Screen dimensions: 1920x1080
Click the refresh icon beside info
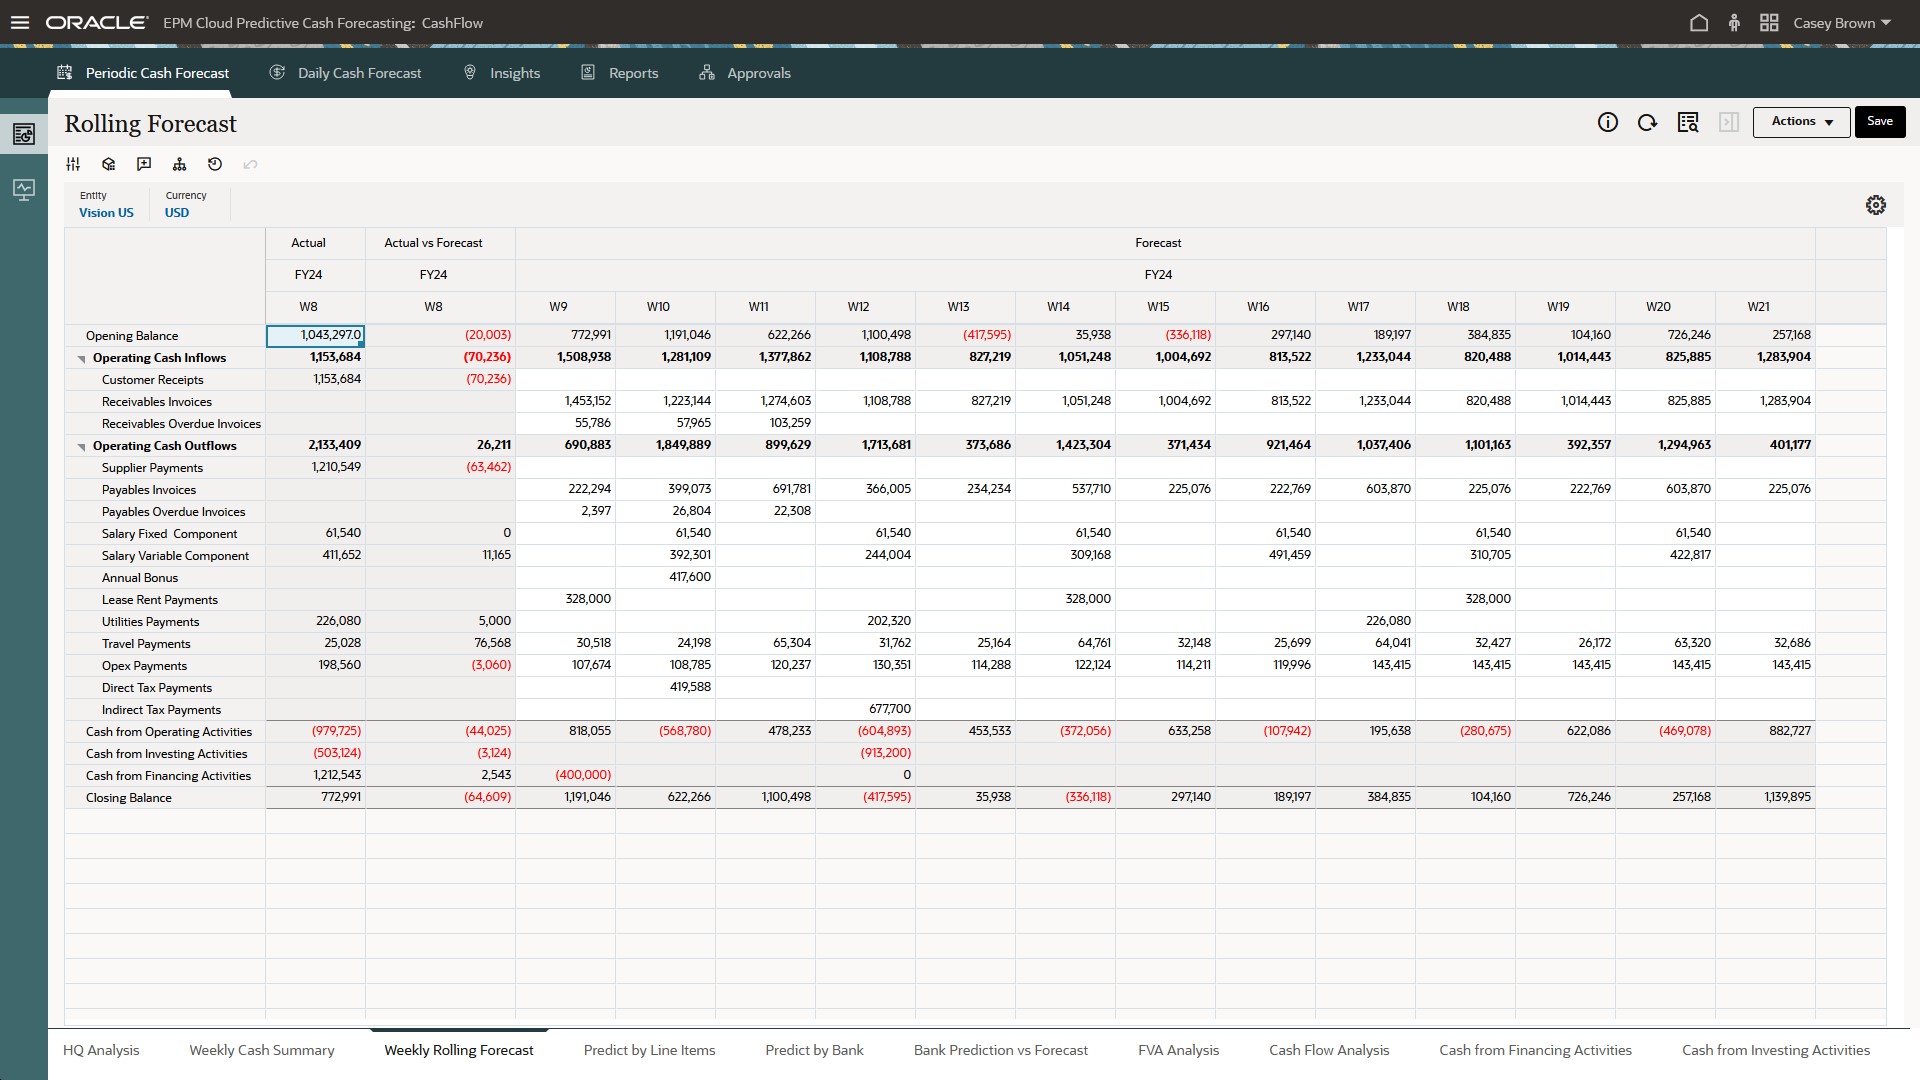1647,122
